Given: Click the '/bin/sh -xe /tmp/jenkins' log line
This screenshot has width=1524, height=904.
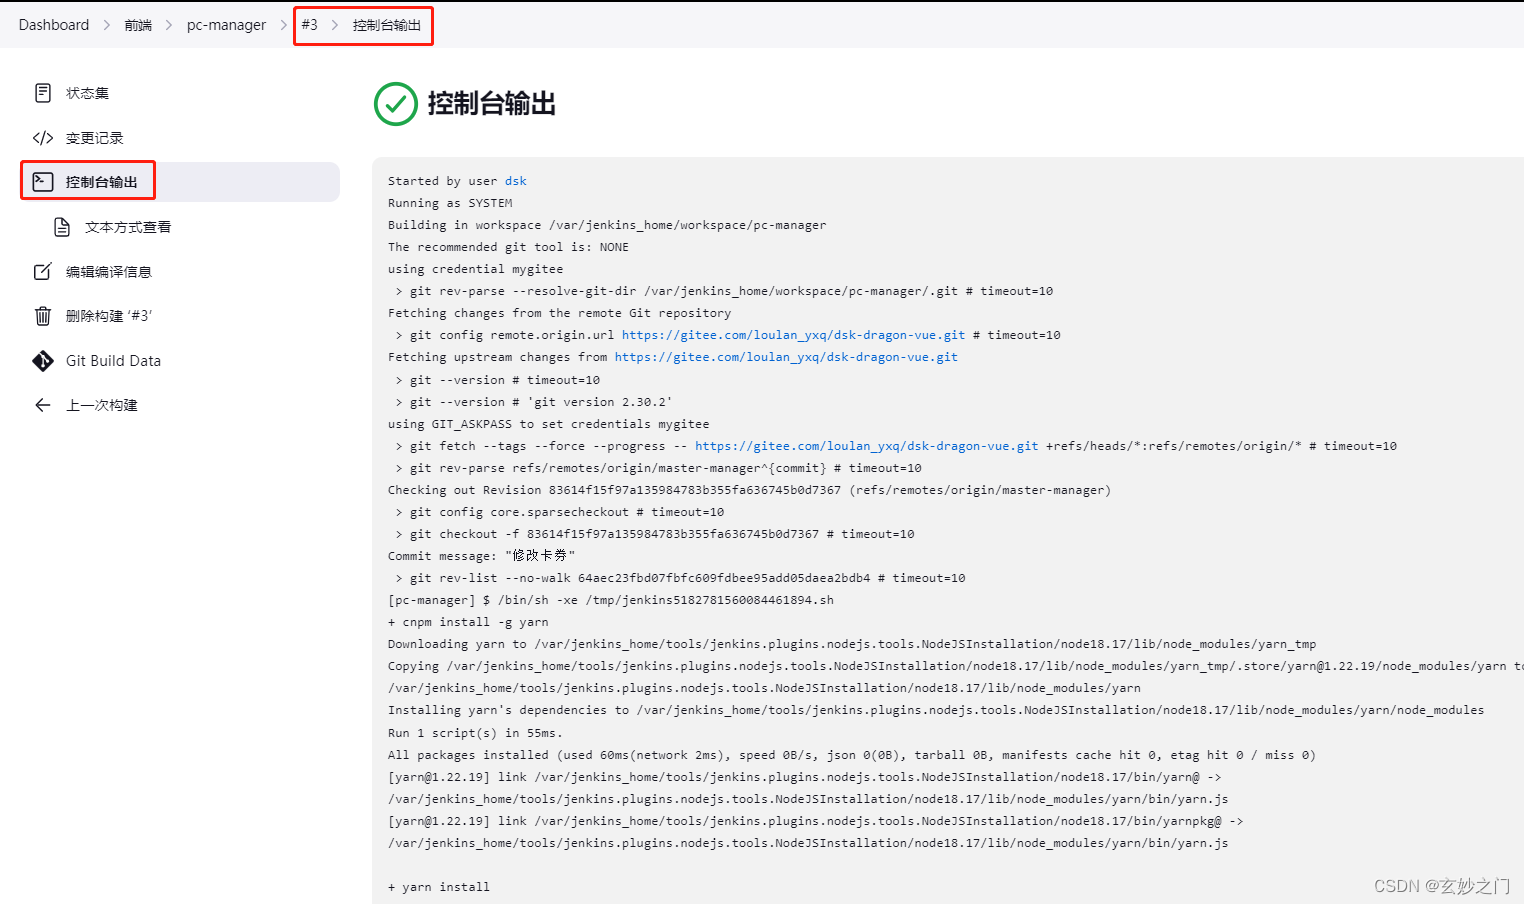Looking at the screenshot, I should point(611,600).
